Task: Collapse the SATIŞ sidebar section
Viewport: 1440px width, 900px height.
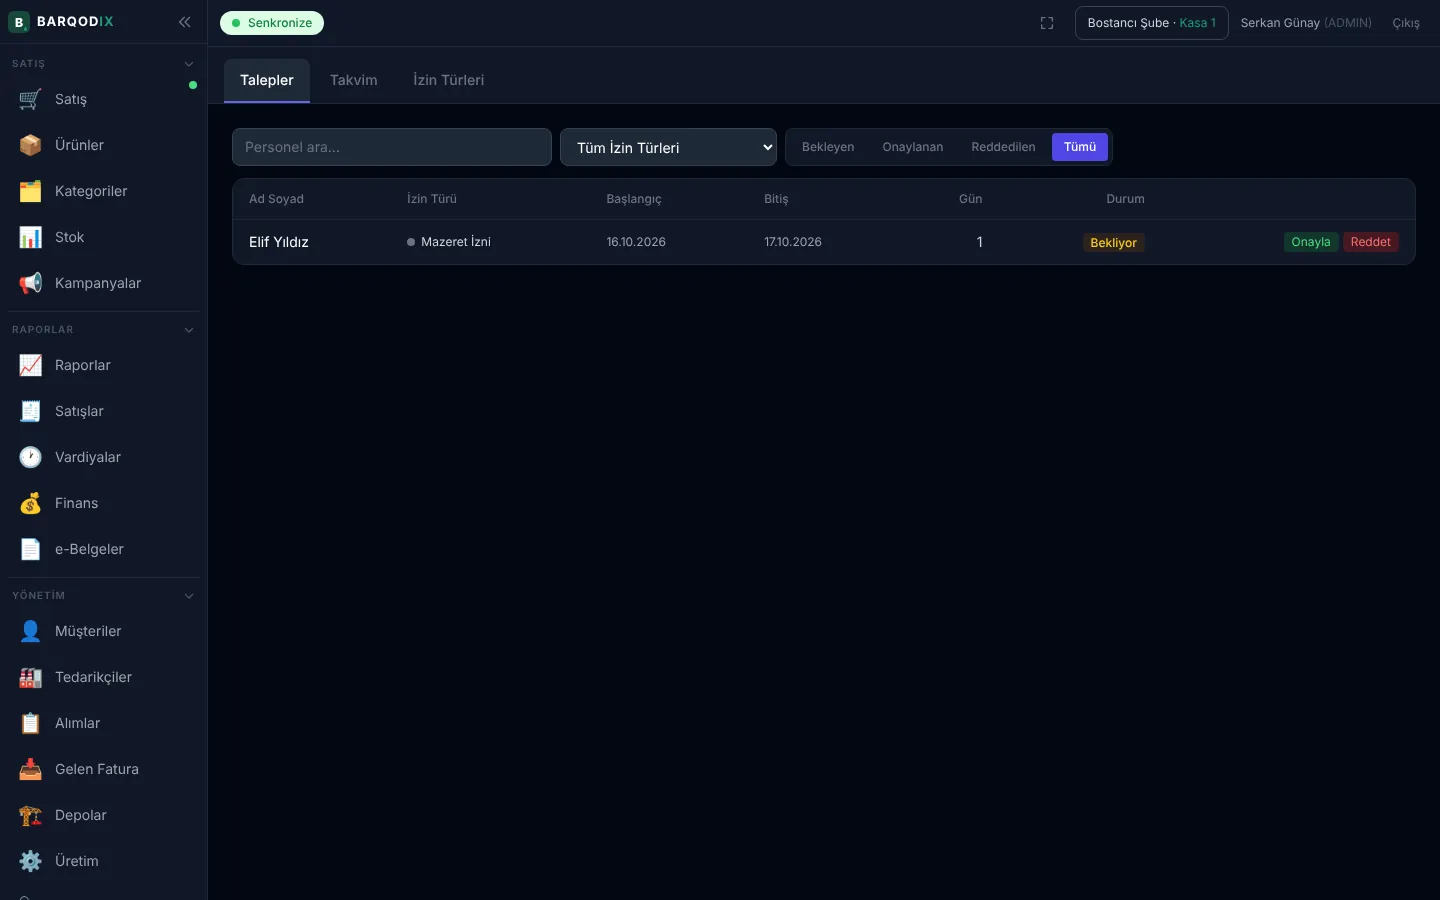Action: tap(189, 64)
